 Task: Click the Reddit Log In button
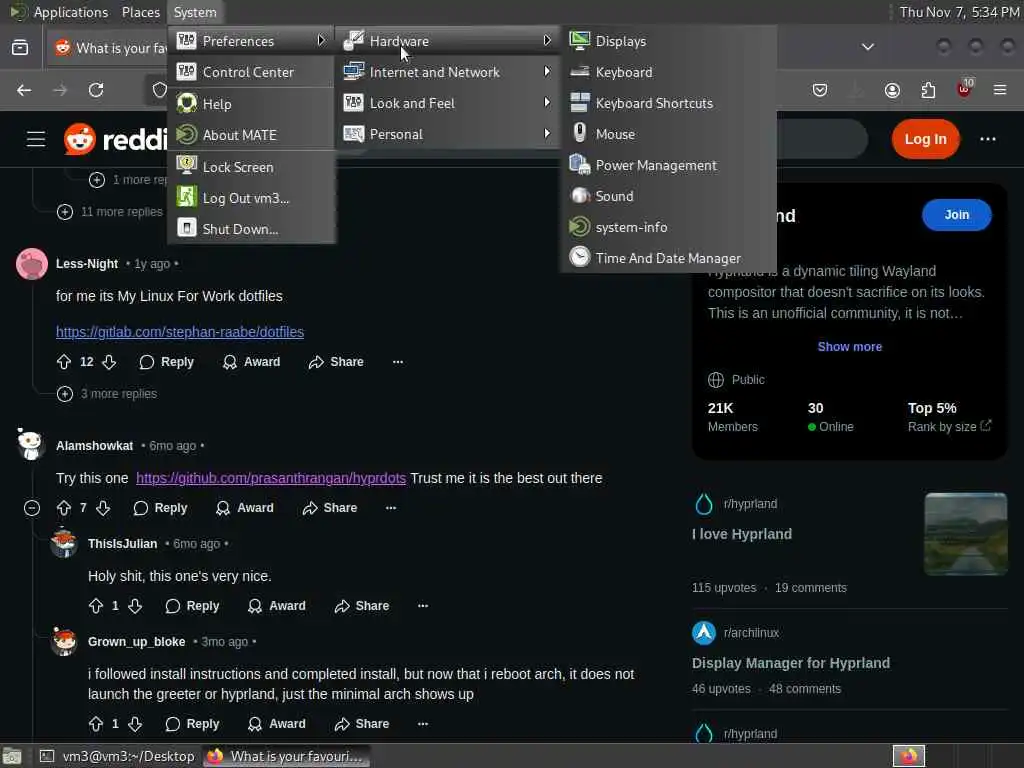coord(925,139)
